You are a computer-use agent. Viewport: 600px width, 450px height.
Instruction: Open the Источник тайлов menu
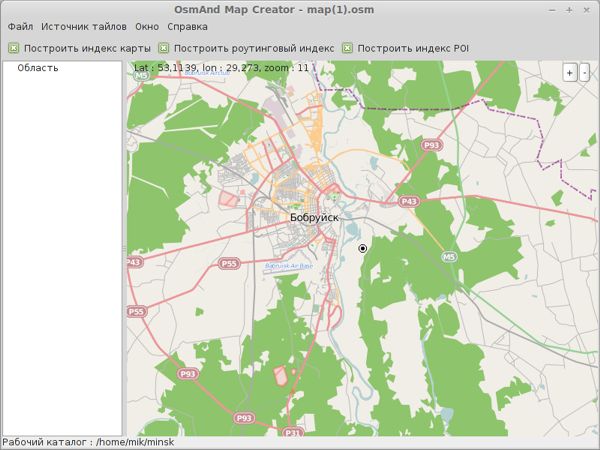(x=84, y=27)
